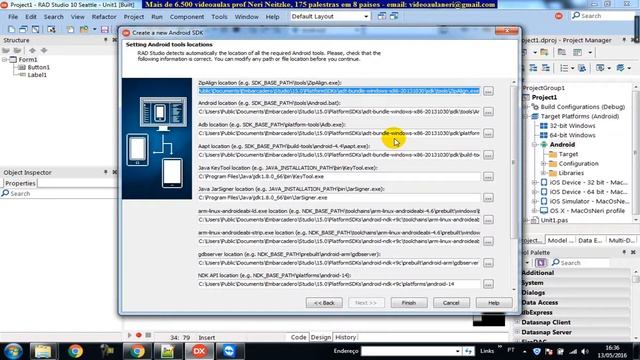Select Build Configurations (Debug) node

click(x=582, y=107)
